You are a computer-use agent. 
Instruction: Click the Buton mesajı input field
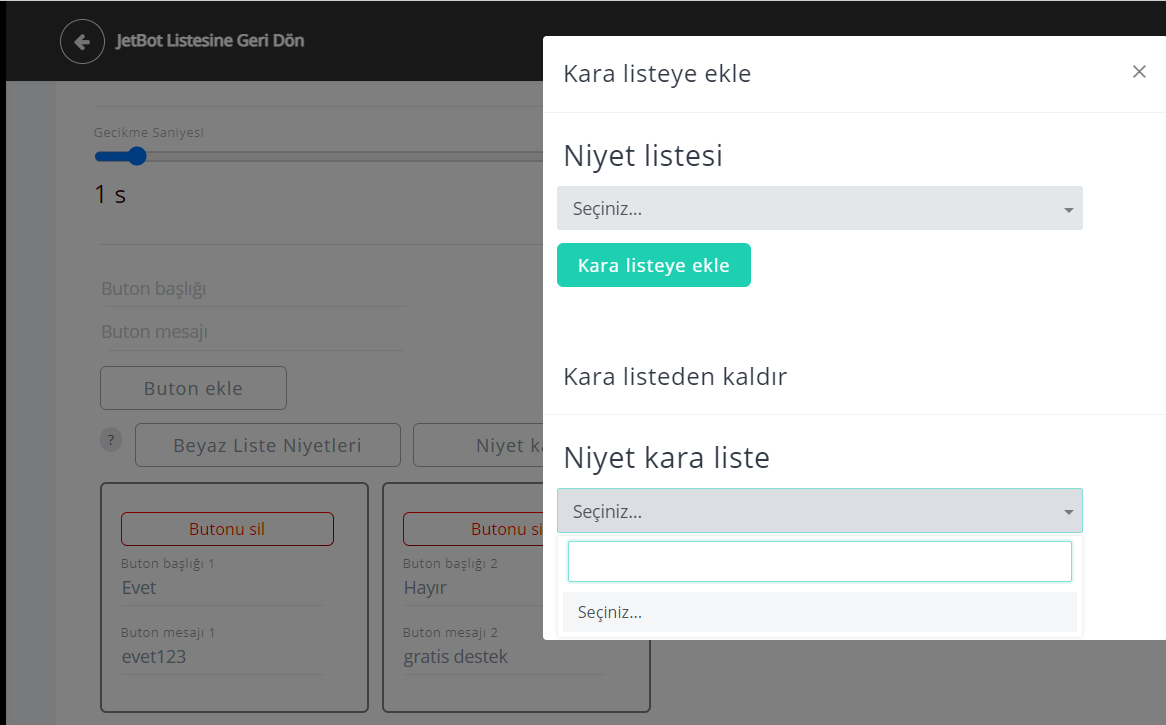[x=253, y=332]
